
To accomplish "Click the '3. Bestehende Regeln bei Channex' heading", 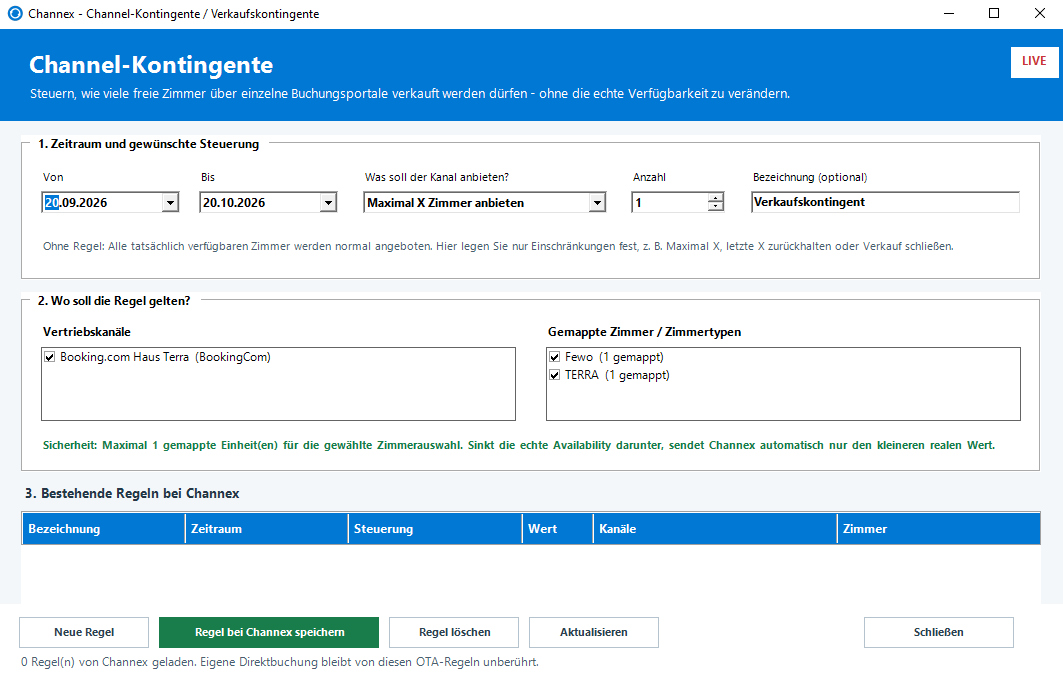I will (132, 494).
